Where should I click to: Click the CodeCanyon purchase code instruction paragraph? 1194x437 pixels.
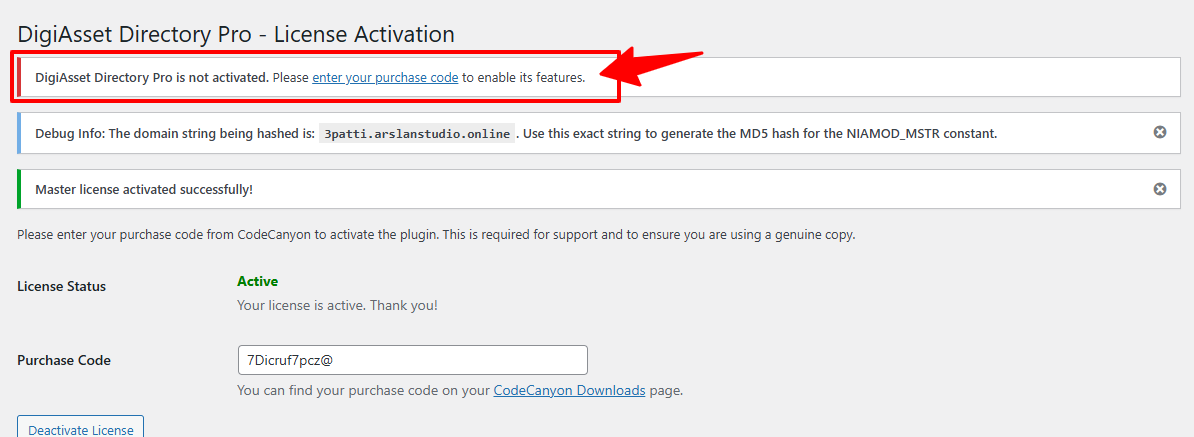point(436,235)
